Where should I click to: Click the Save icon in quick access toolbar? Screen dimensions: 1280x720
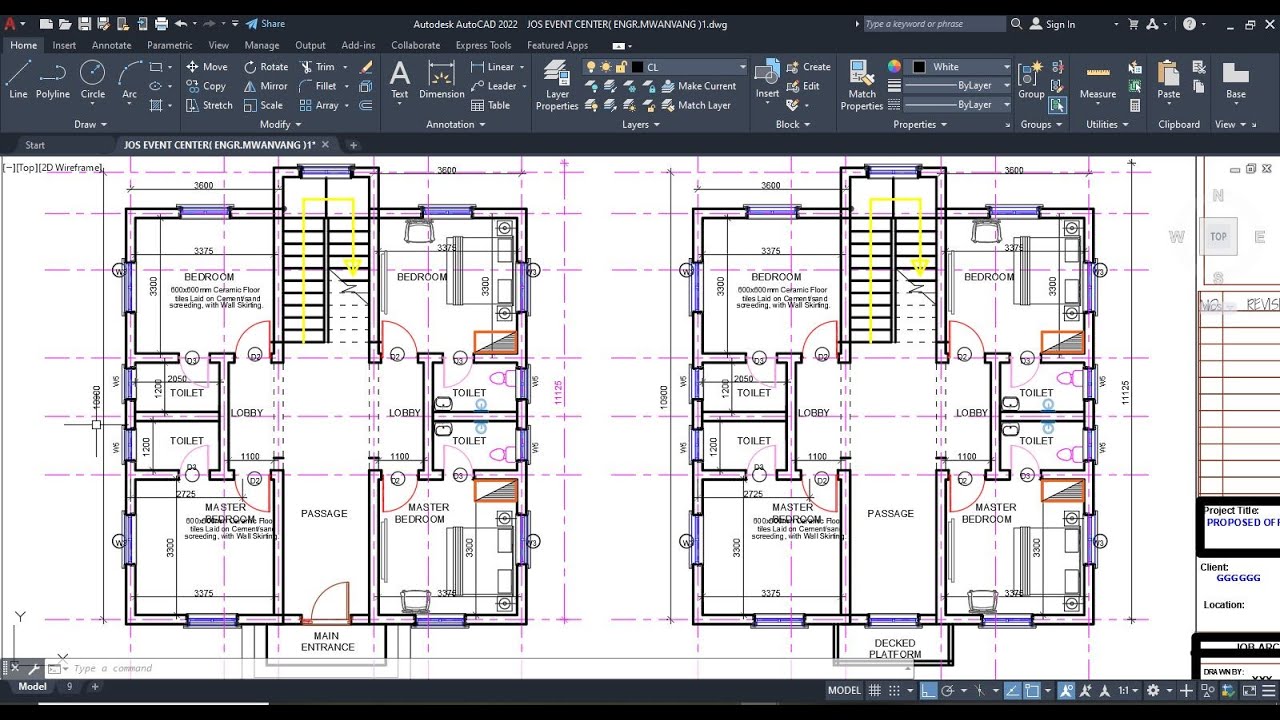(84, 23)
